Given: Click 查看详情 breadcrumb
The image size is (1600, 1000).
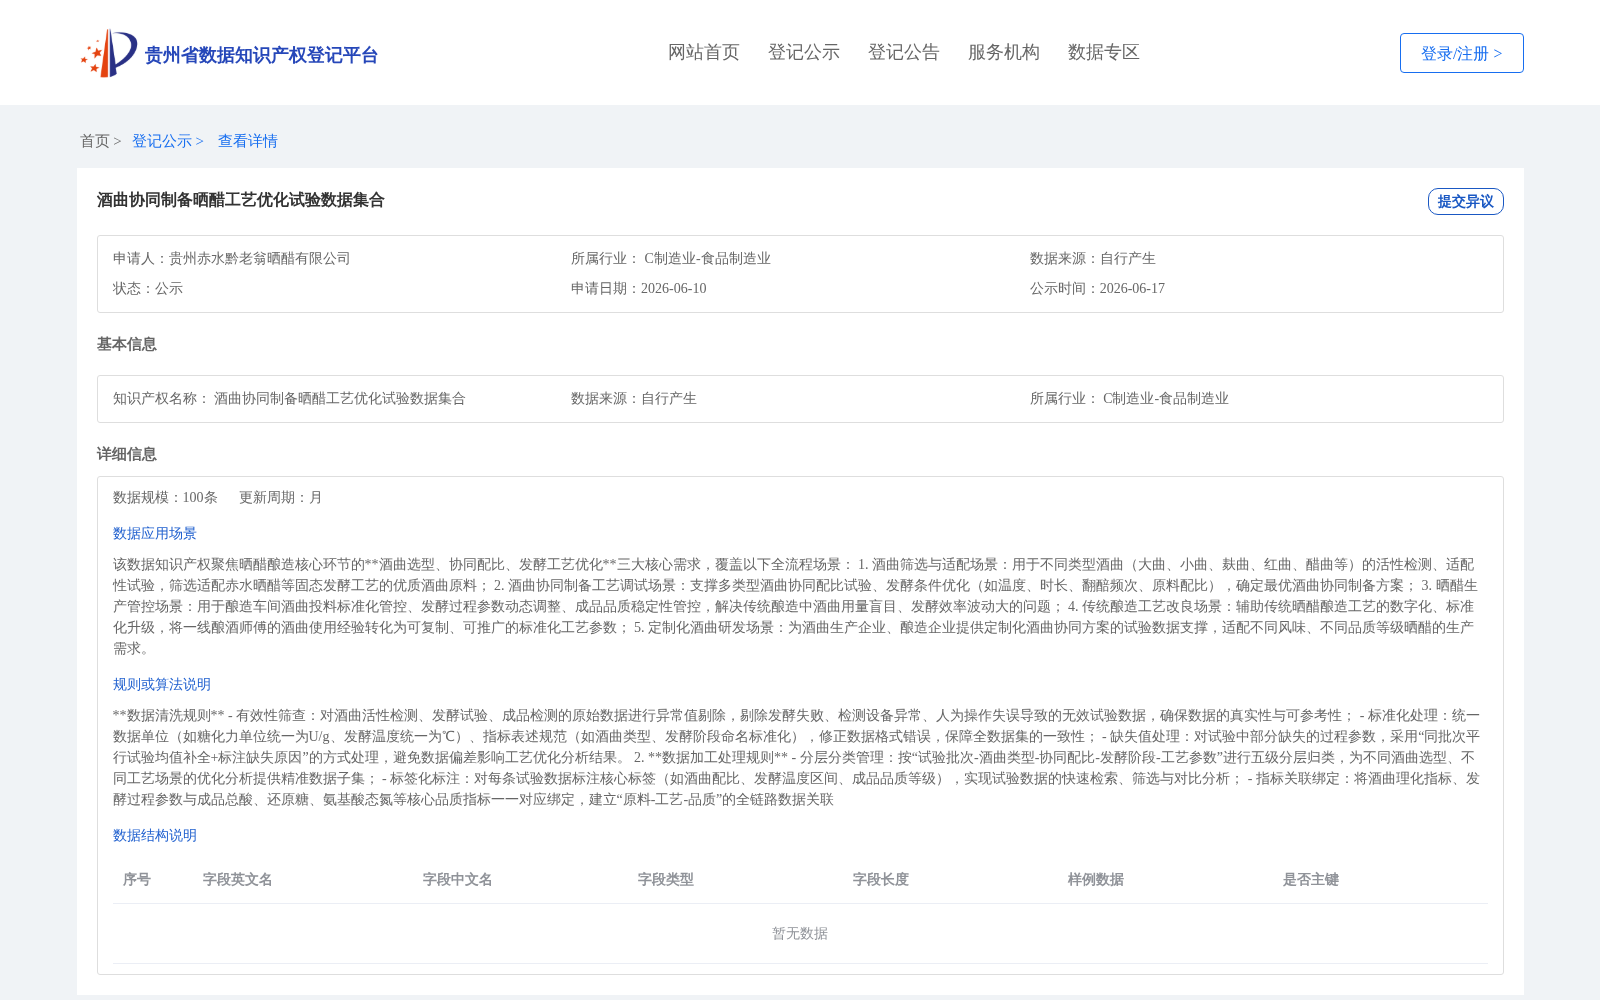Looking at the screenshot, I should (248, 141).
